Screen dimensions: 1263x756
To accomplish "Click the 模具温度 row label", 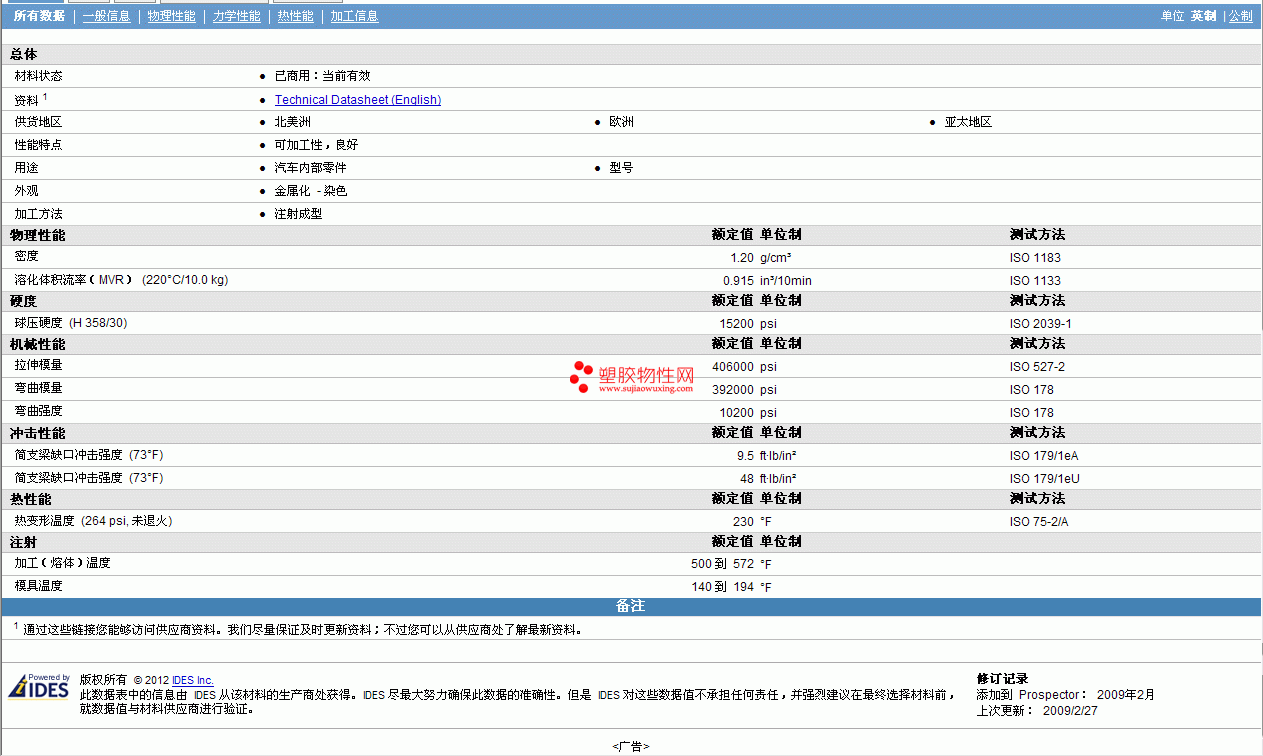I will (x=39, y=586).
